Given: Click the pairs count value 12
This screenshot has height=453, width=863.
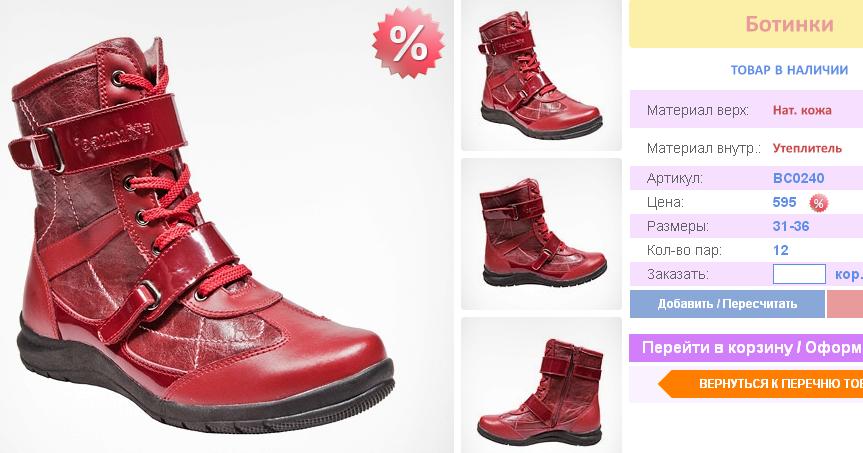Looking at the screenshot, I should (780, 250).
